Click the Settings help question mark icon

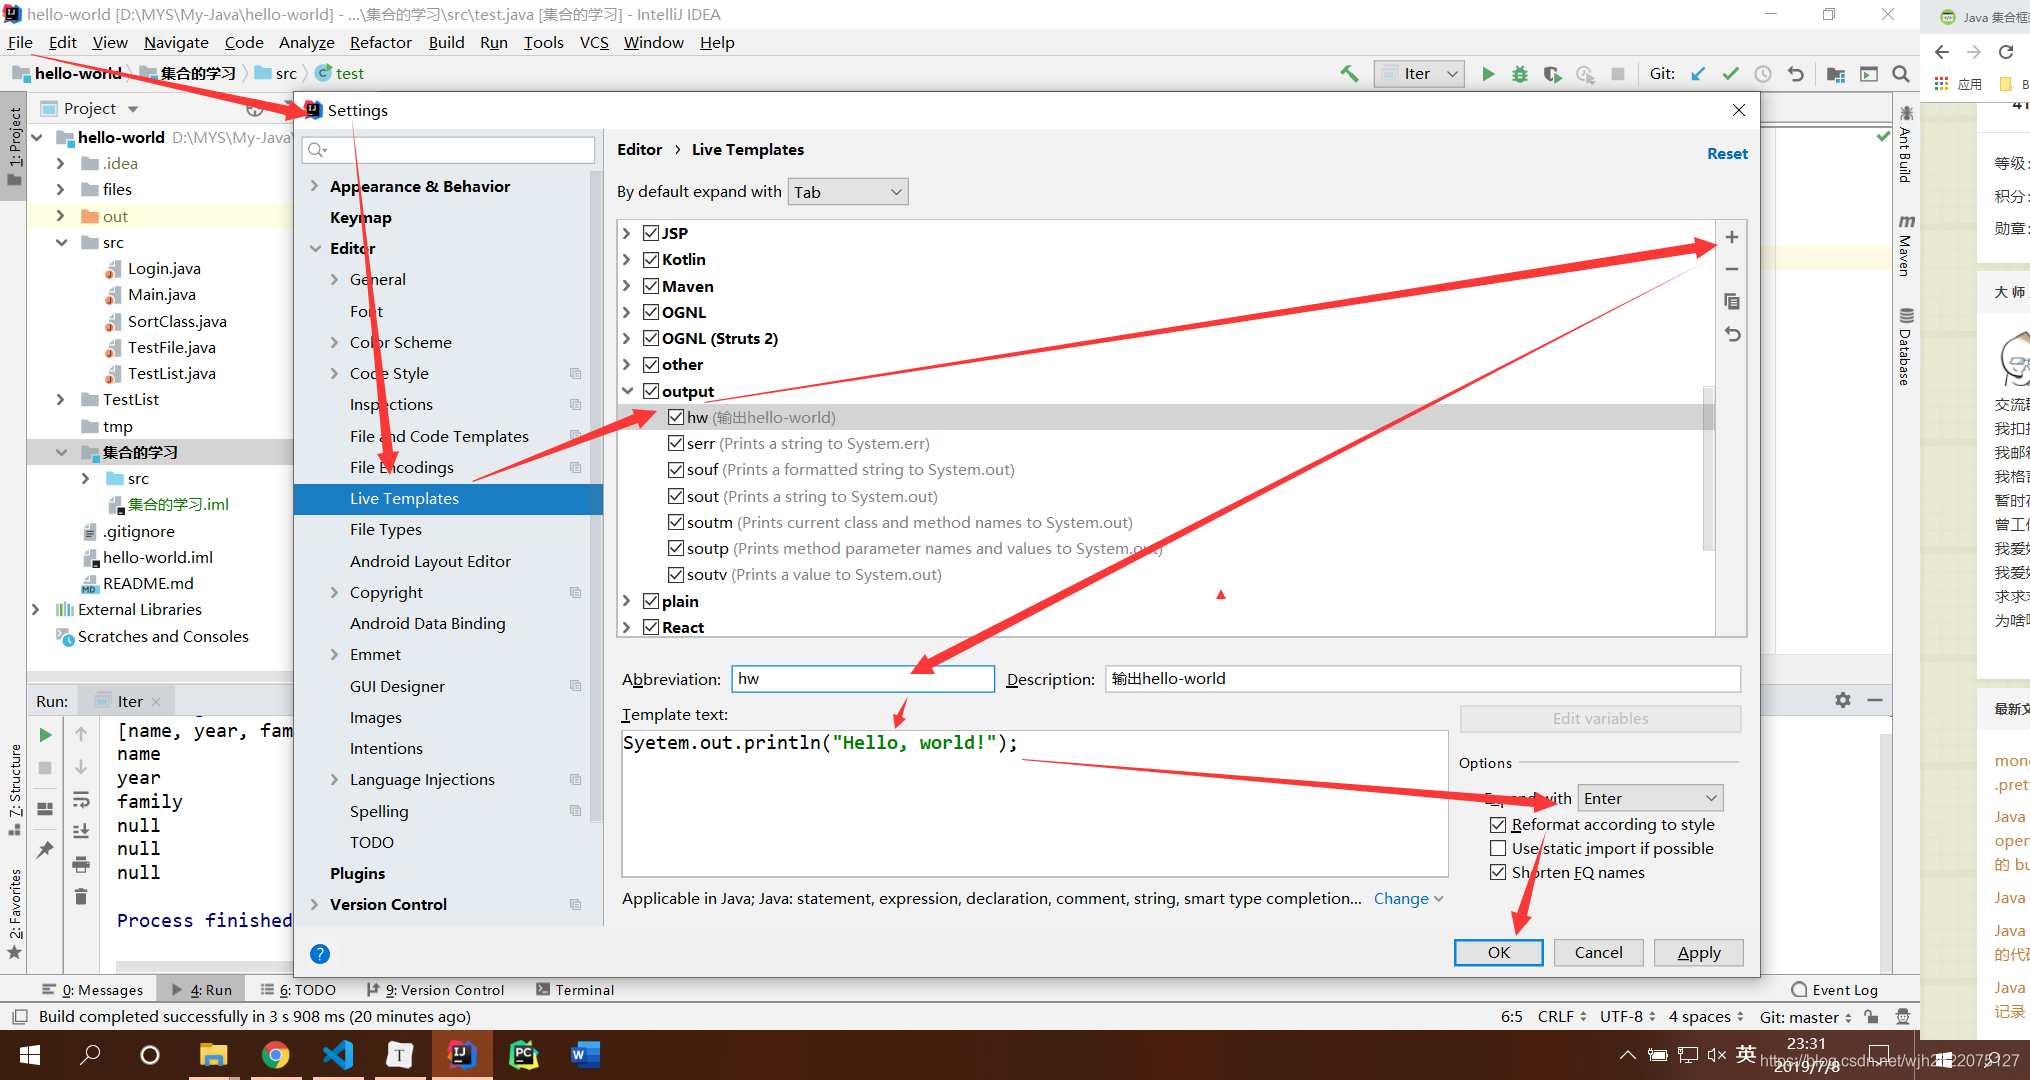320,953
